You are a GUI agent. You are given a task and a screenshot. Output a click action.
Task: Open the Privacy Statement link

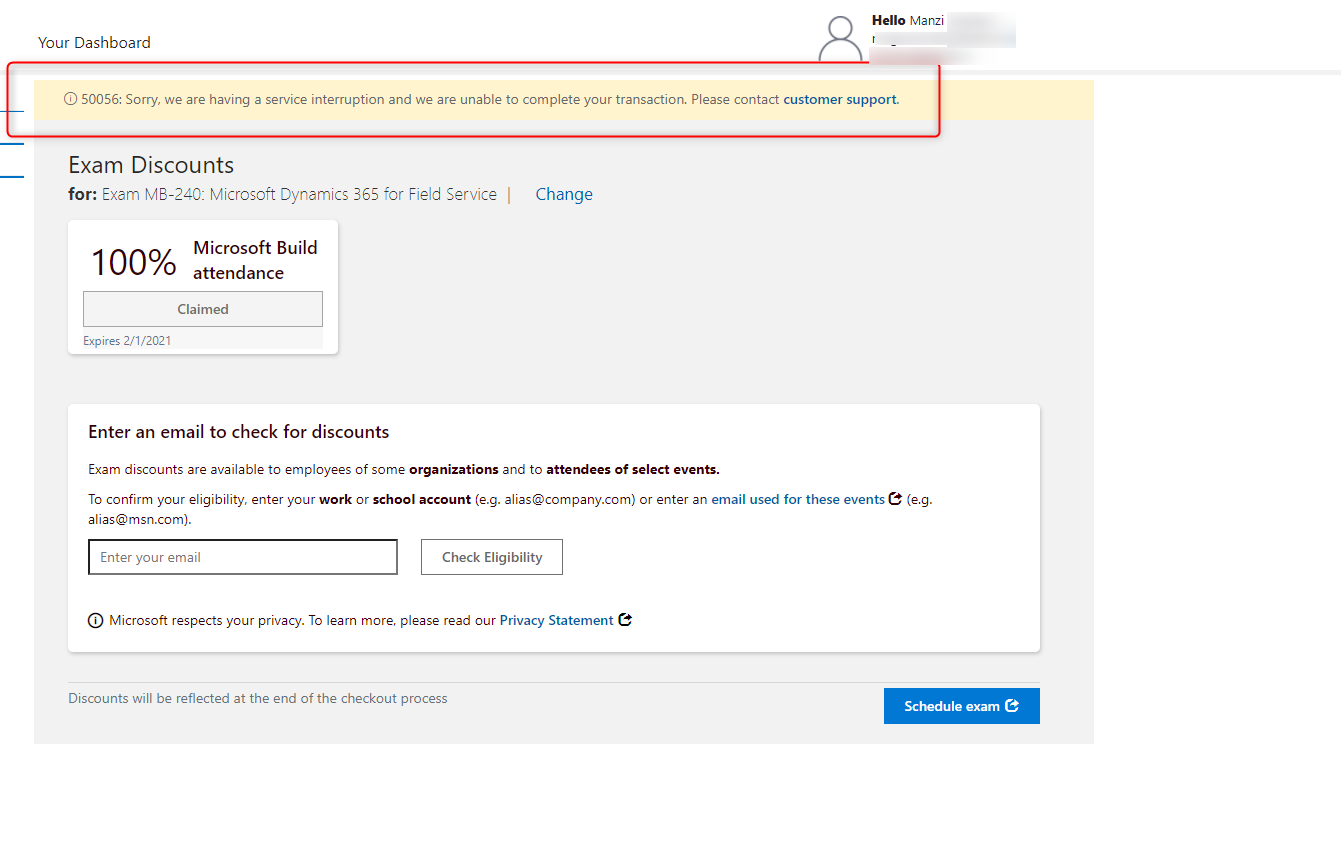(557, 620)
